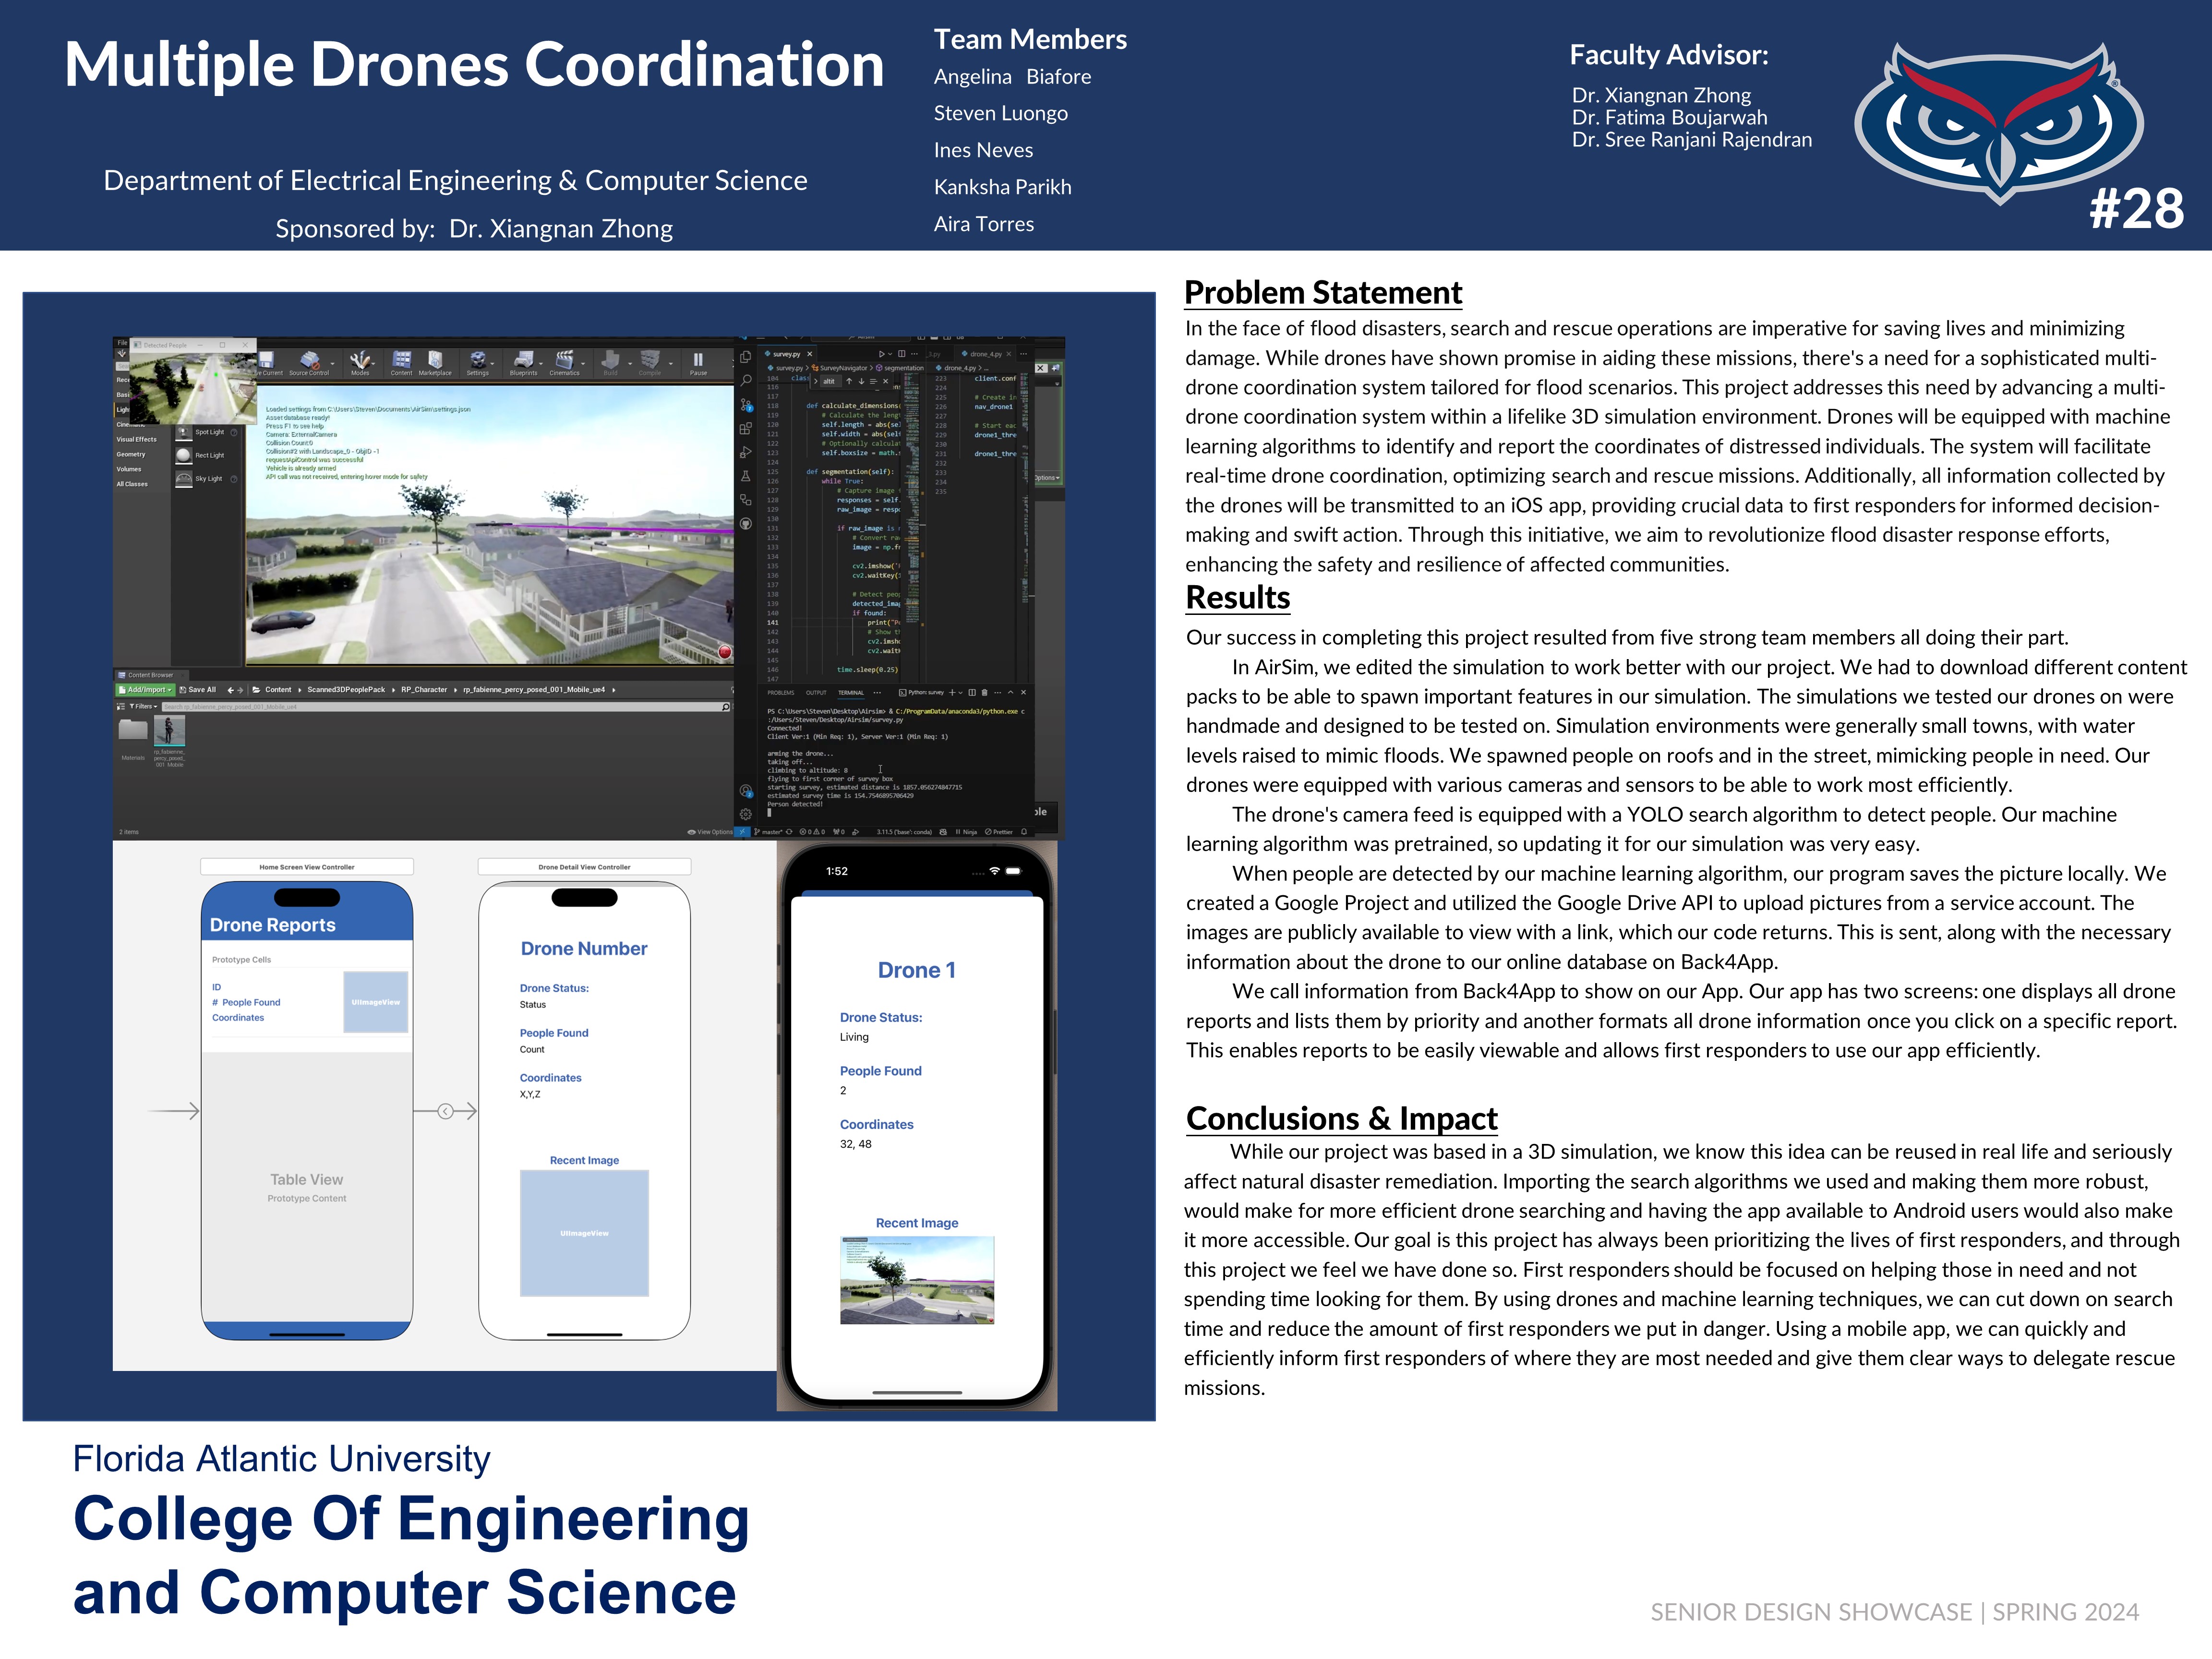Screen dimensions: 2212x1659
Task: Click the Cinematics clapperboard toolbar icon
Action: [564, 360]
